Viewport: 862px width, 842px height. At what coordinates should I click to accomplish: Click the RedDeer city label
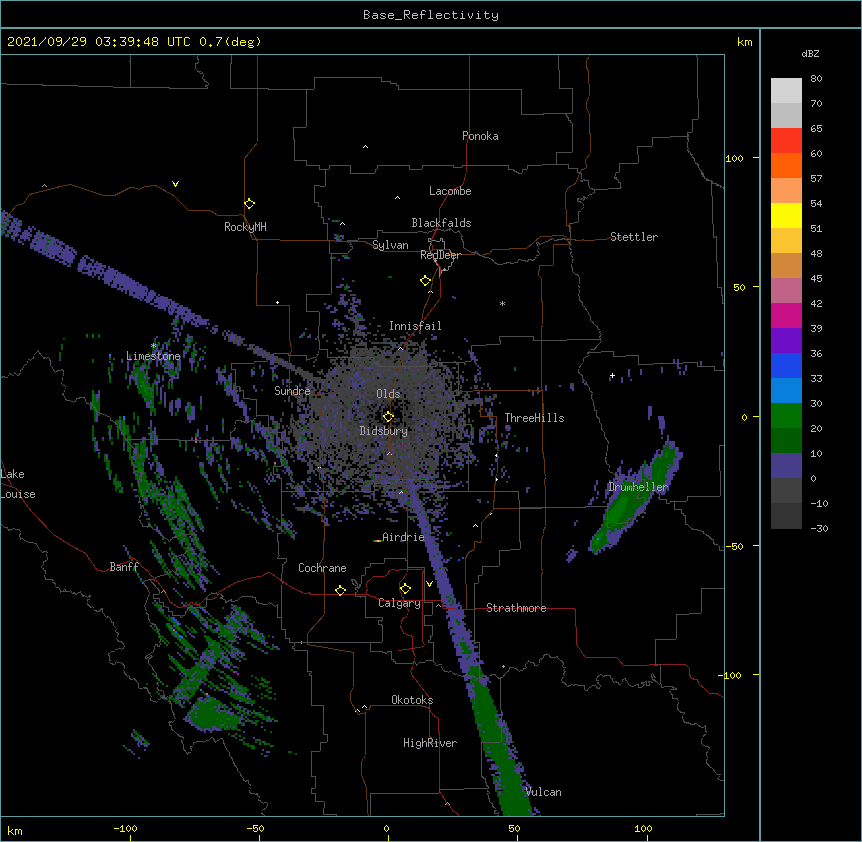[x=440, y=255]
